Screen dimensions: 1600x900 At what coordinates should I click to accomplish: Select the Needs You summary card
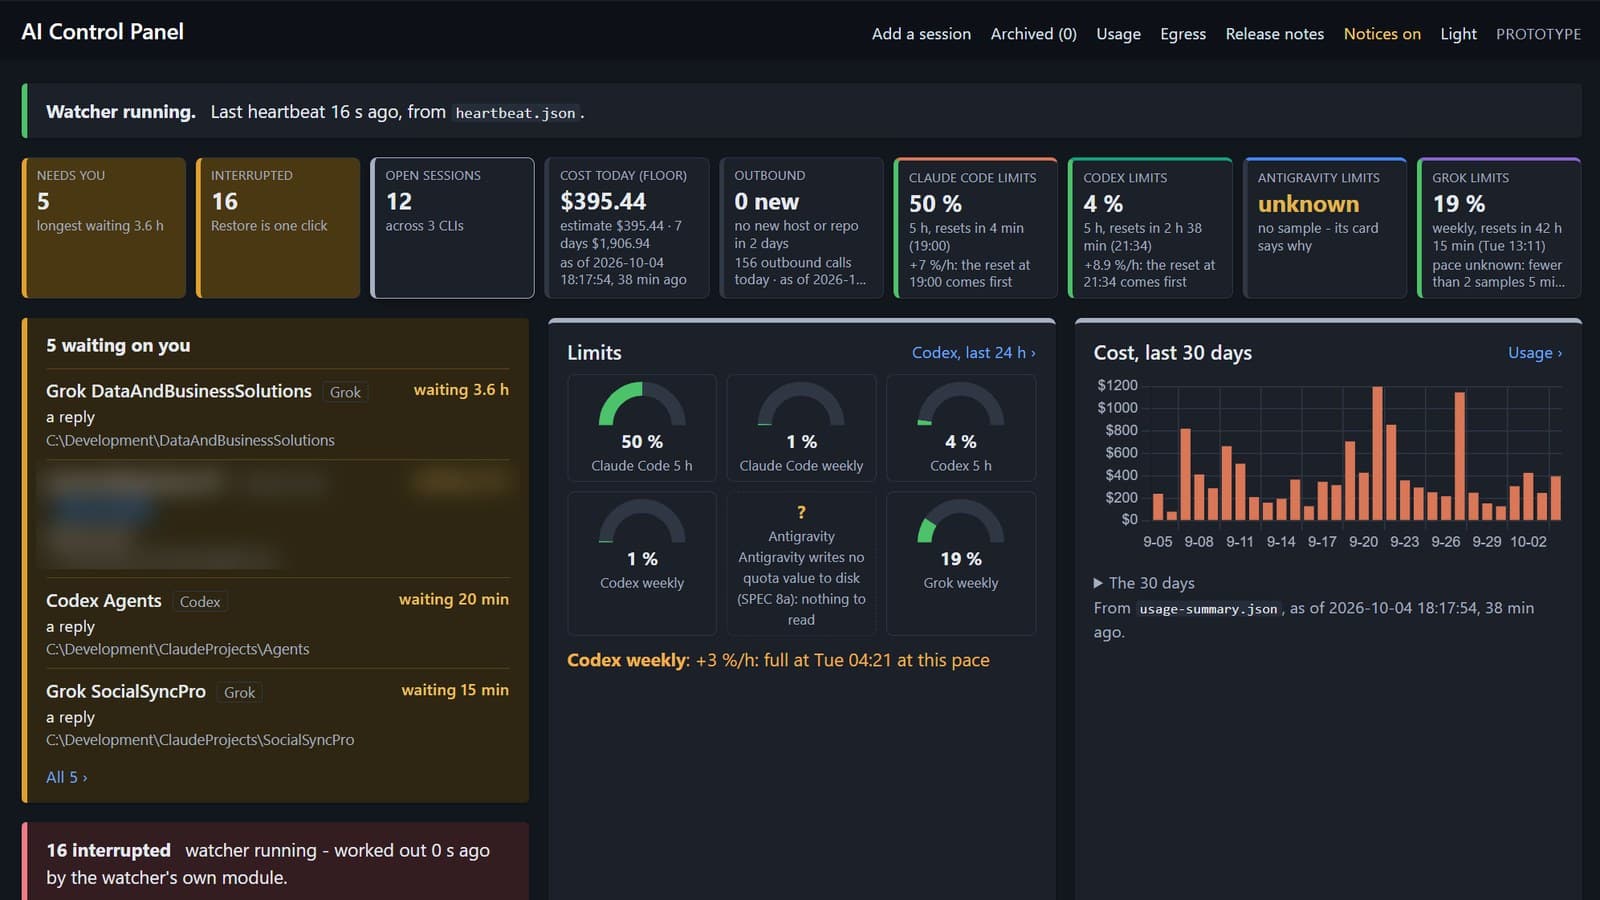tap(104, 228)
